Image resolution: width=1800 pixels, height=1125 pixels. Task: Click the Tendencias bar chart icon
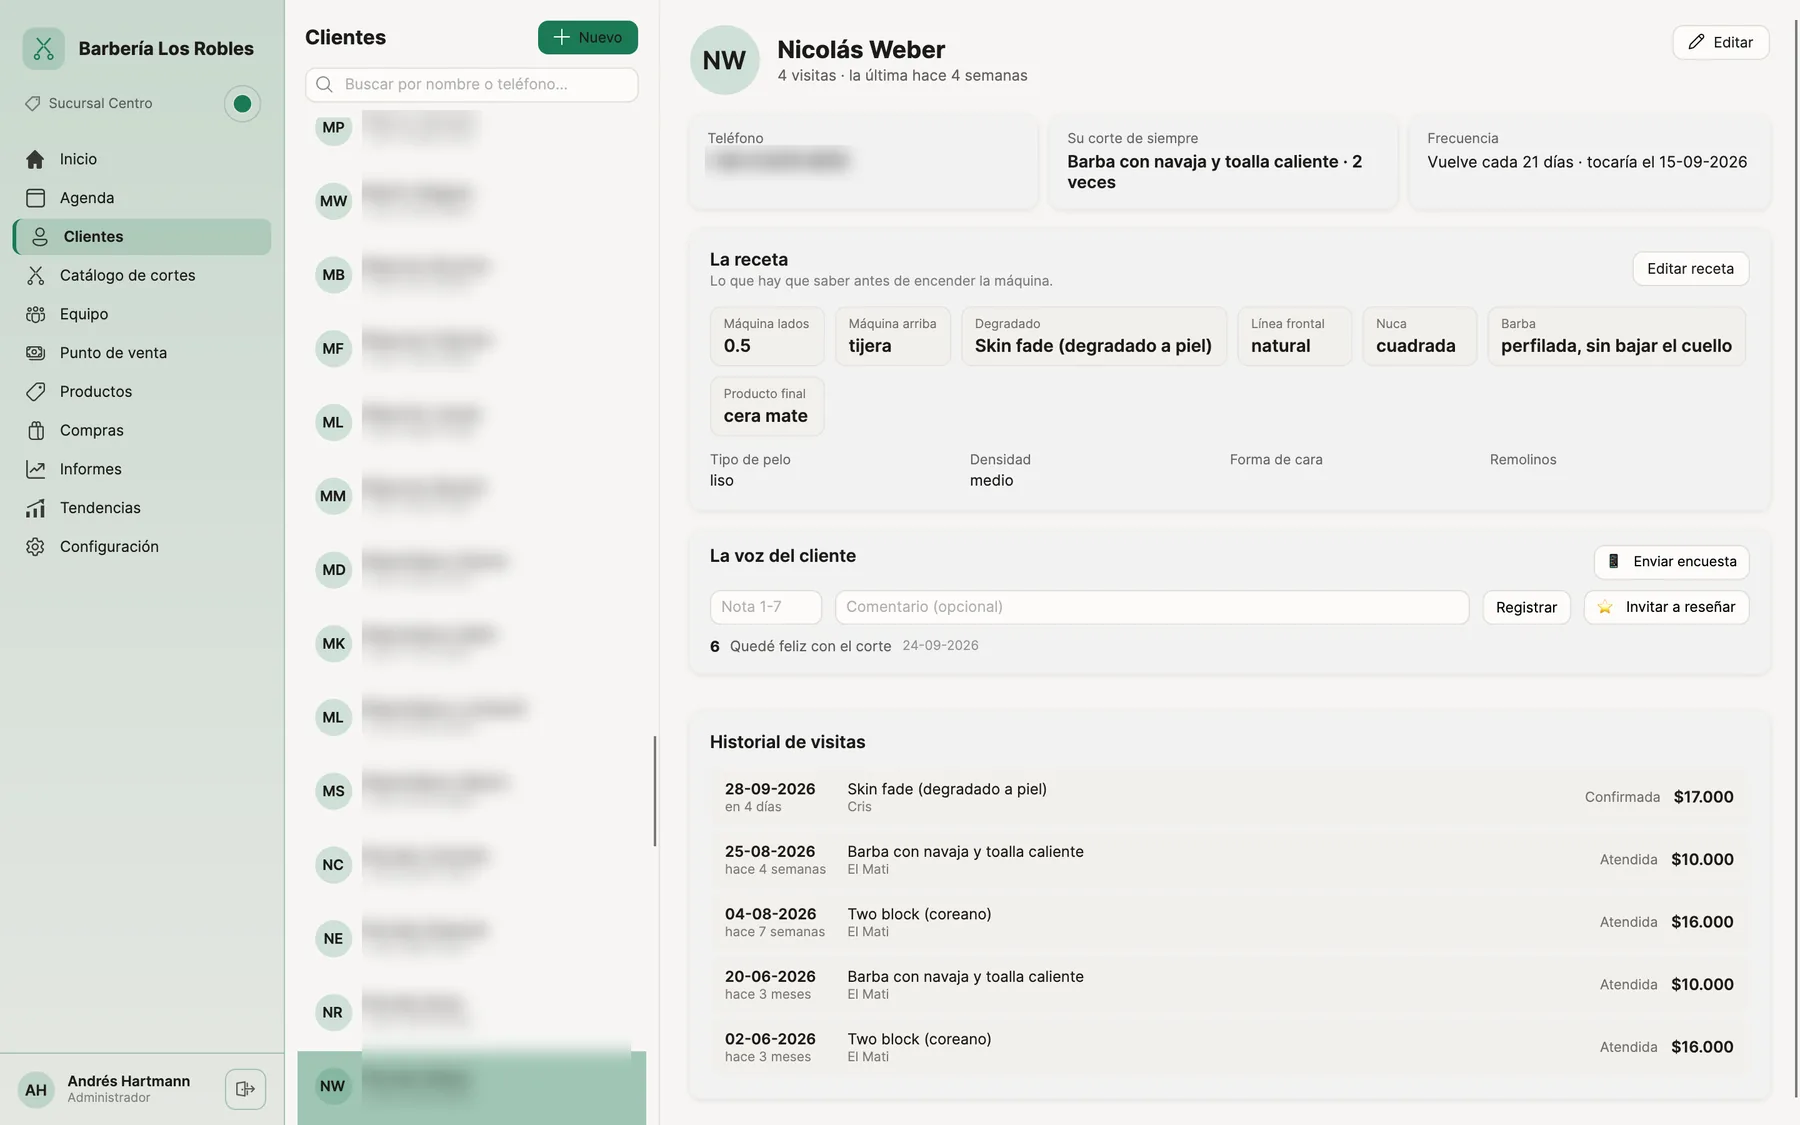tap(35, 508)
